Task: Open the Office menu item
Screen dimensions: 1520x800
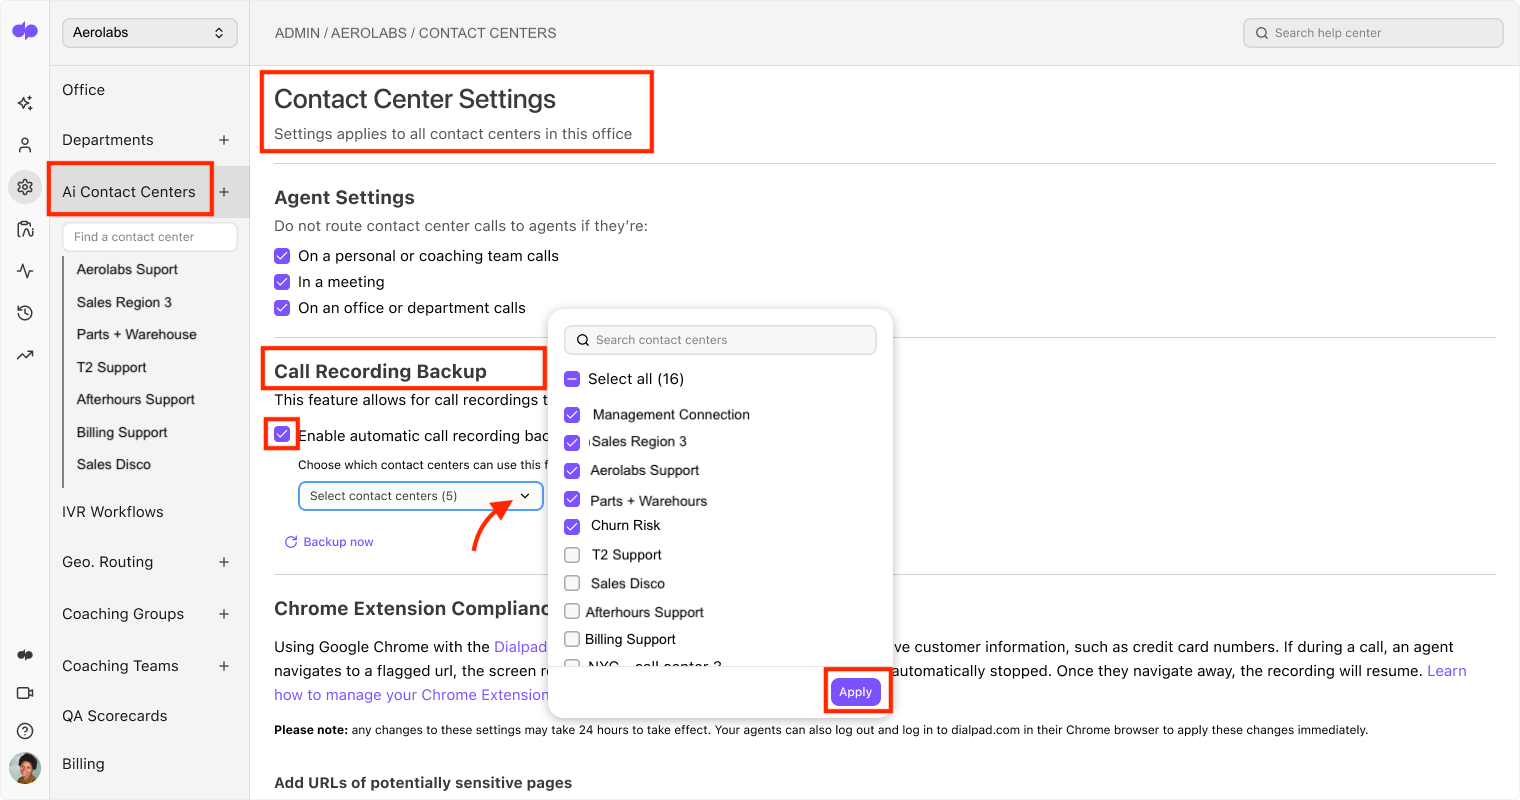Action: click(x=84, y=90)
